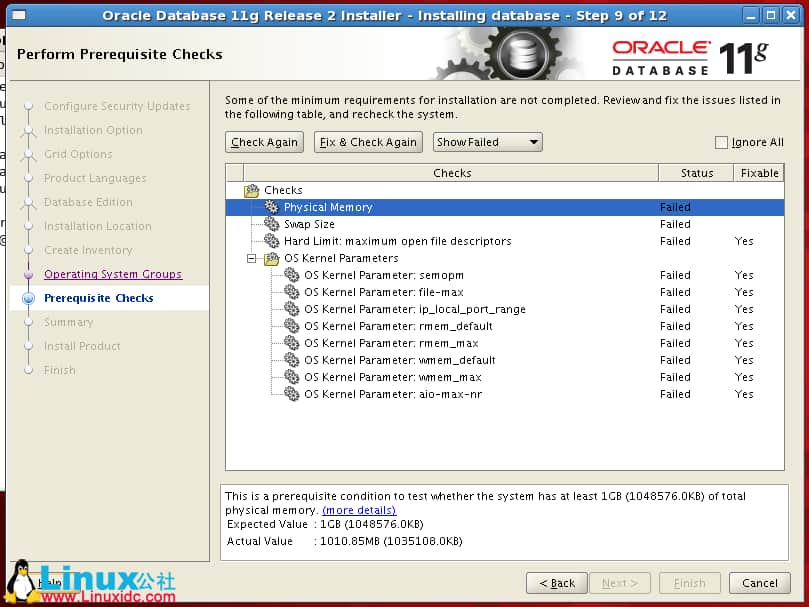Screen dimensions: 809x607
Task: Click the Checks folder icon at tree root
Action: click(251, 190)
